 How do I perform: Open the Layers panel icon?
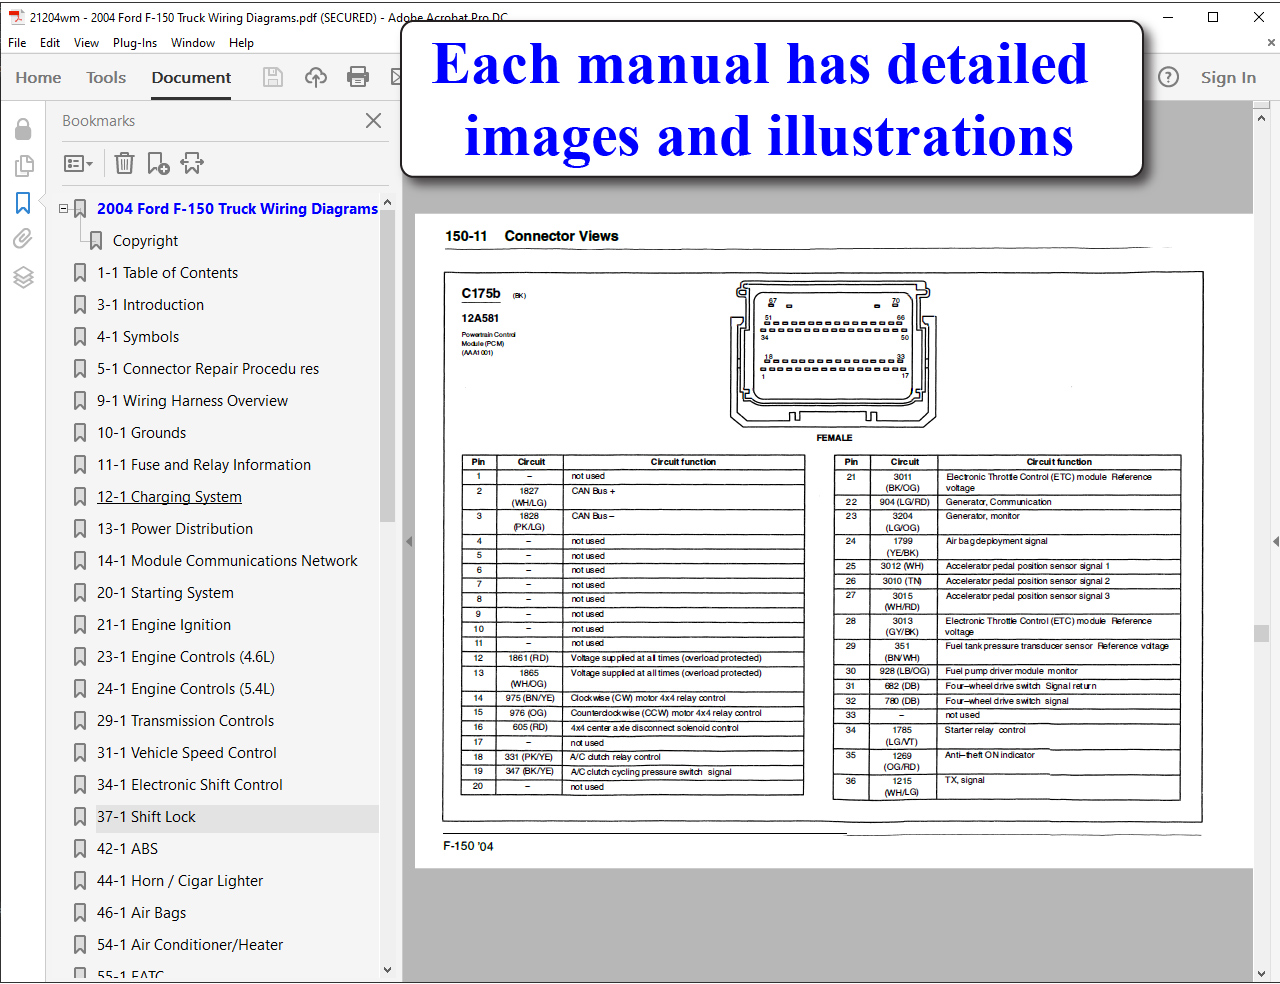point(23,277)
